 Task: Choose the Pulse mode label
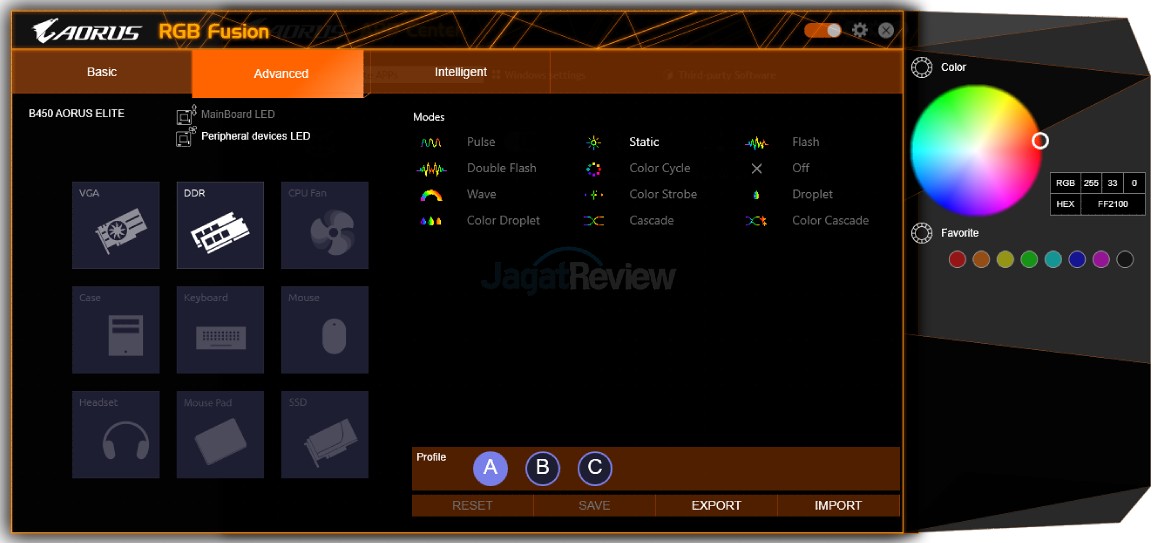tap(481, 142)
